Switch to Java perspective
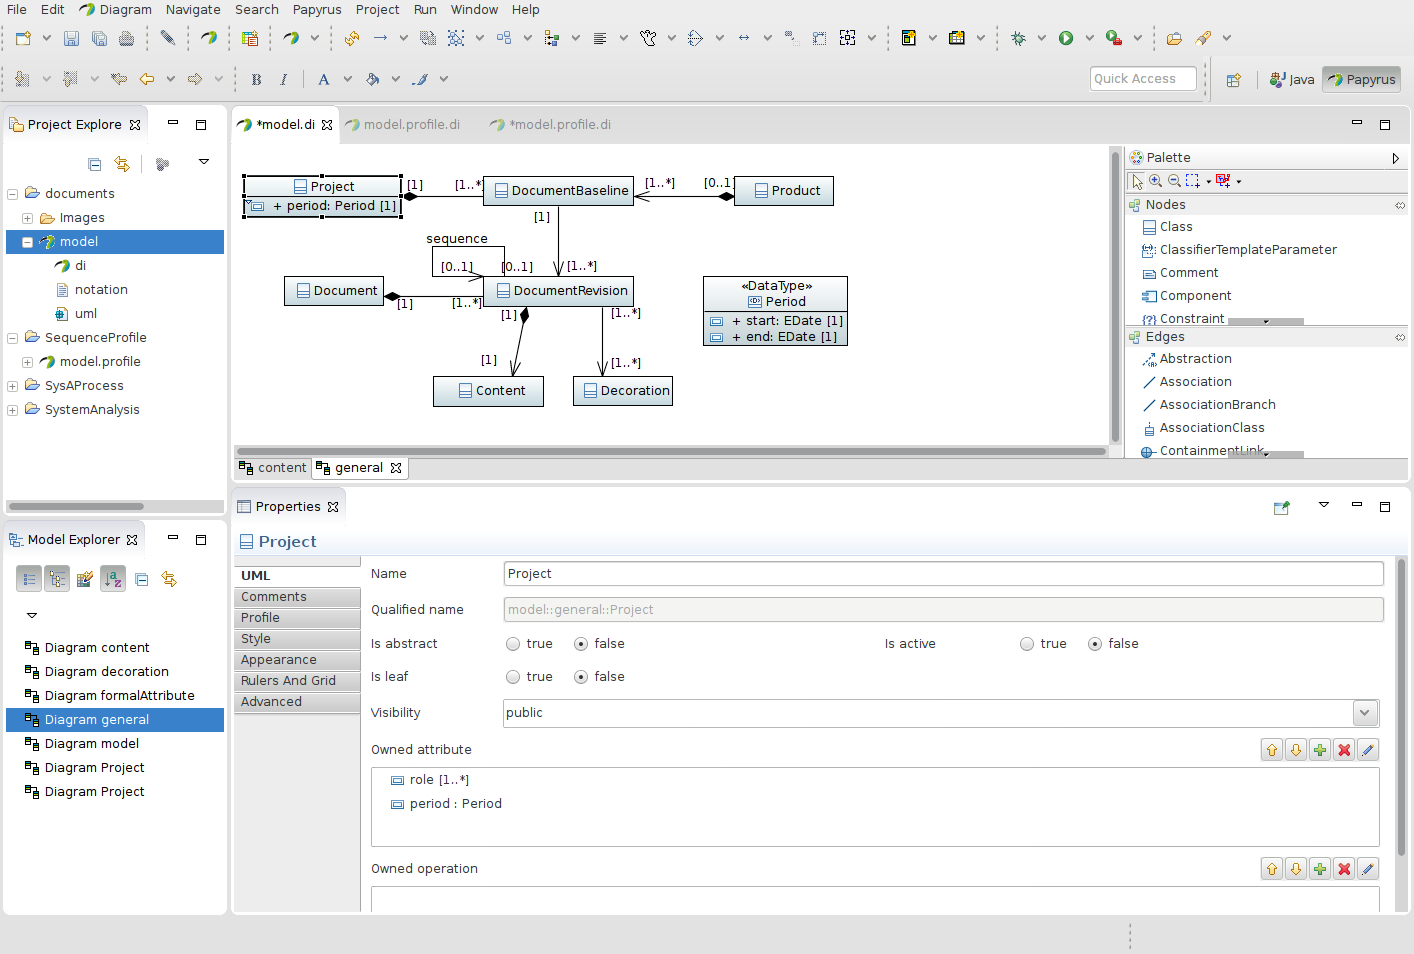The width and height of the screenshot is (1414, 954). coord(1292,80)
